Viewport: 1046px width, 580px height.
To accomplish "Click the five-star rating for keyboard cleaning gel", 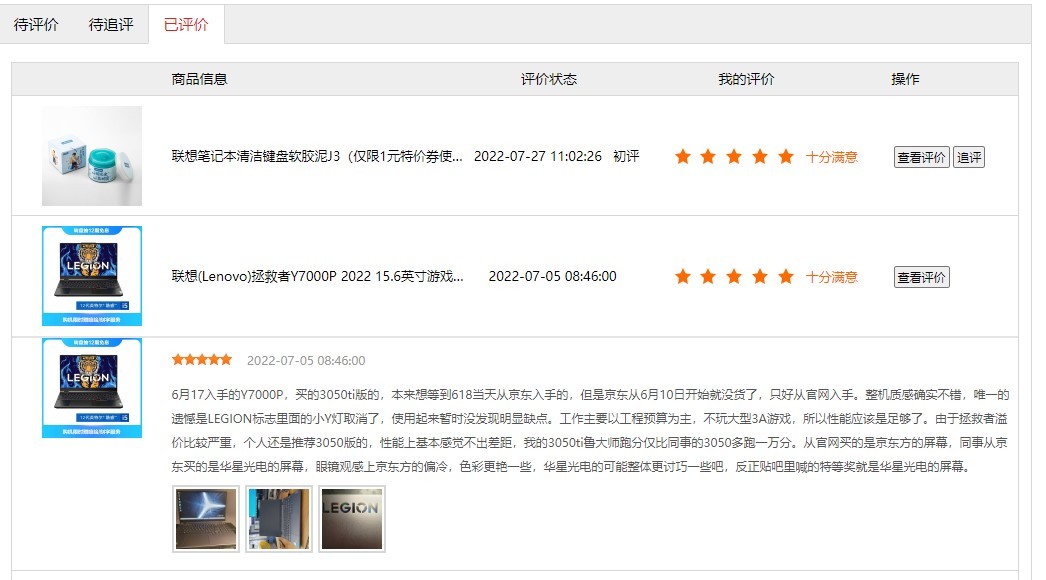I will [x=734, y=157].
